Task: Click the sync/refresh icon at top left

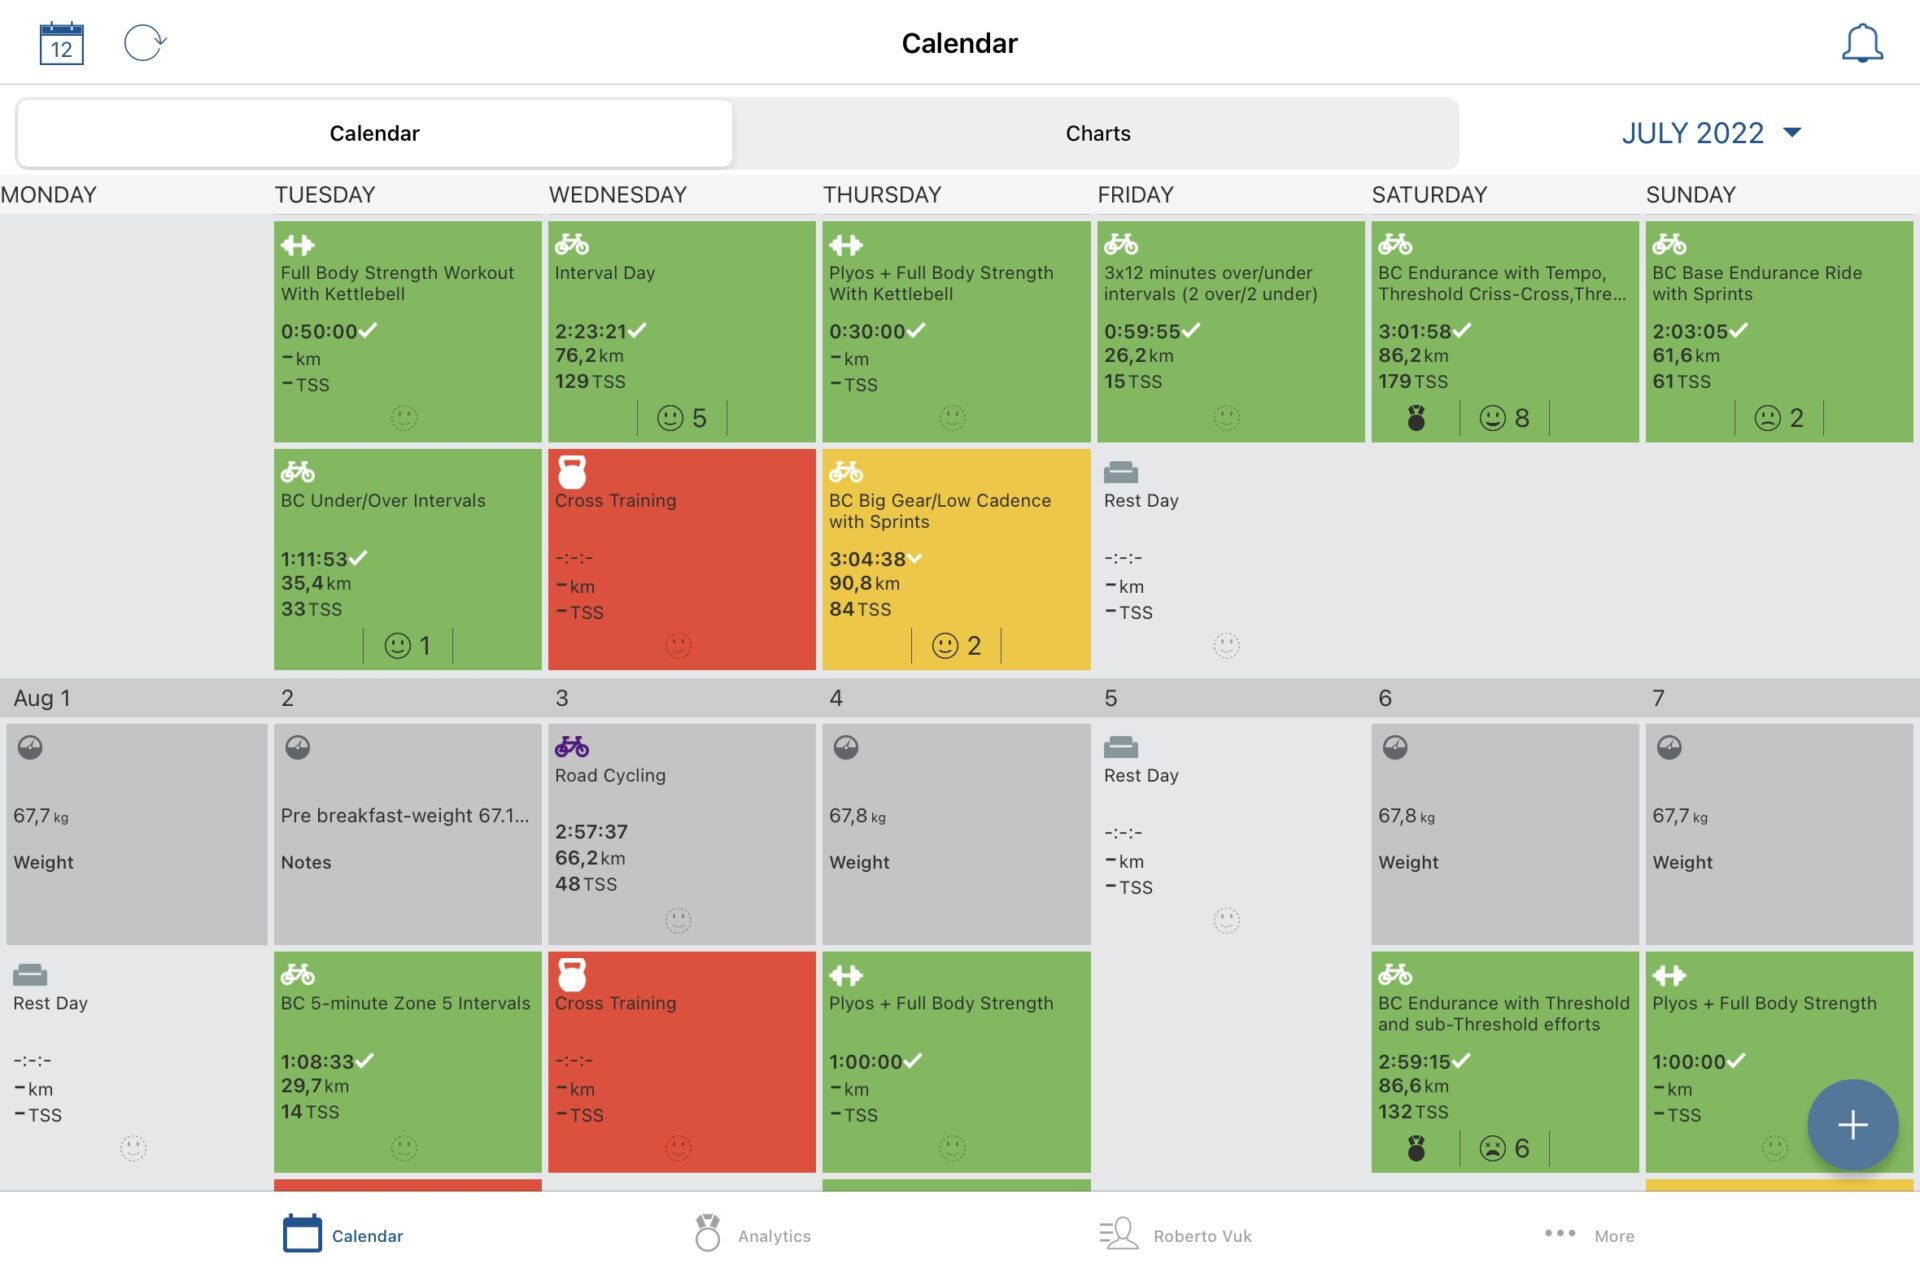Action: [144, 42]
